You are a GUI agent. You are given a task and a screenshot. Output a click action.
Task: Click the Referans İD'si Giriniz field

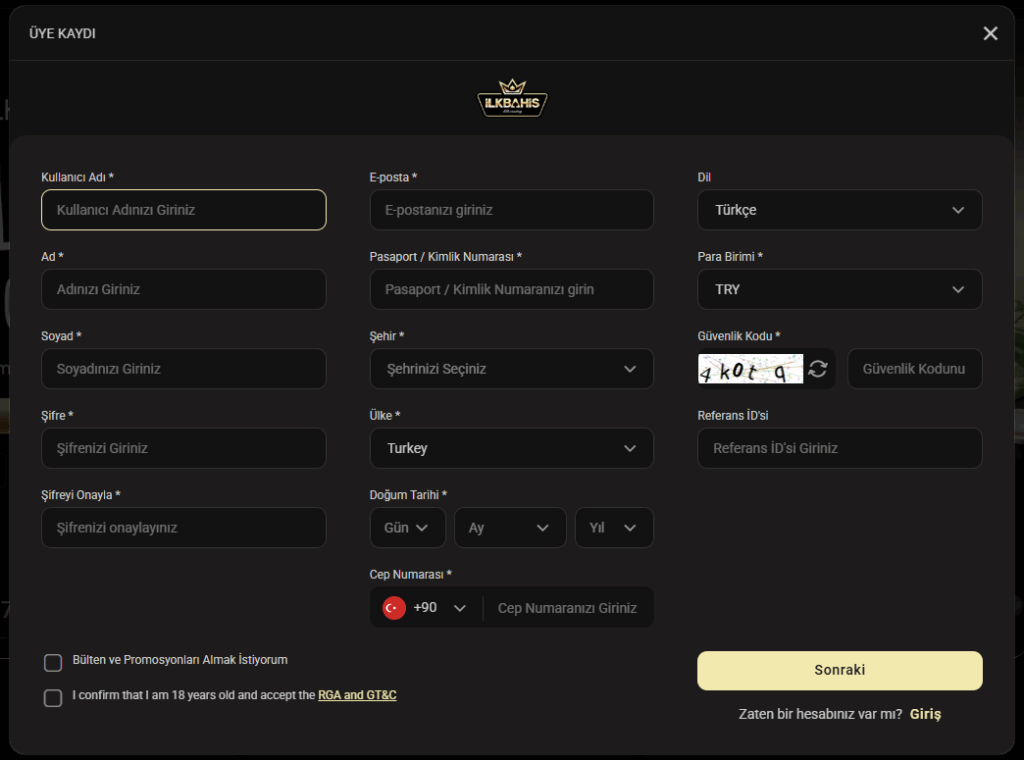click(840, 448)
